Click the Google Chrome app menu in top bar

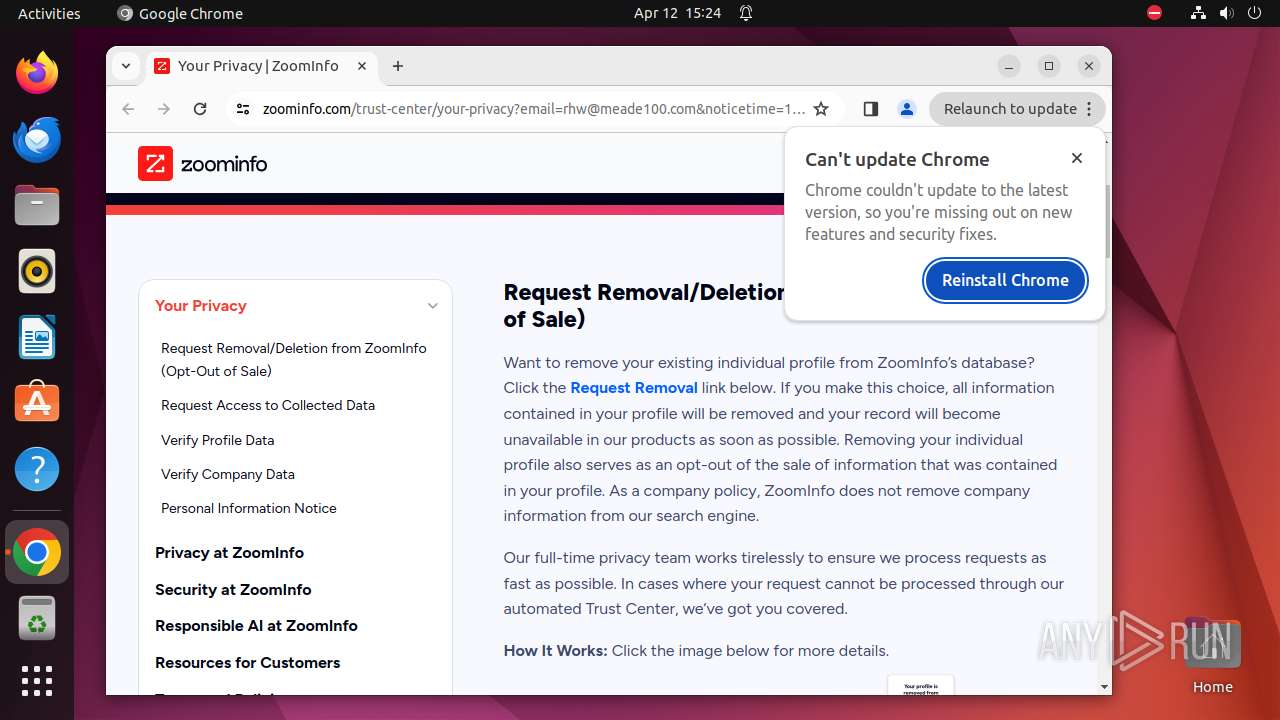[180, 13]
